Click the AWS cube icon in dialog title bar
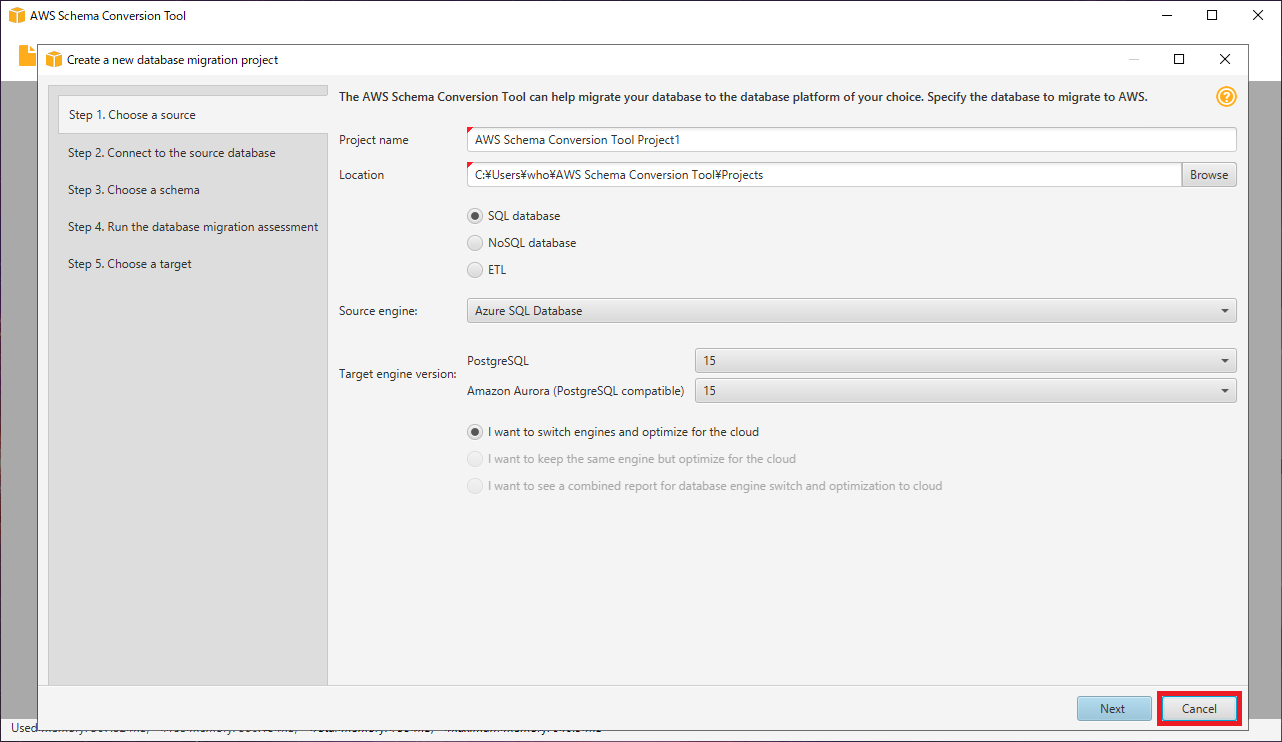 click(x=54, y=60)
